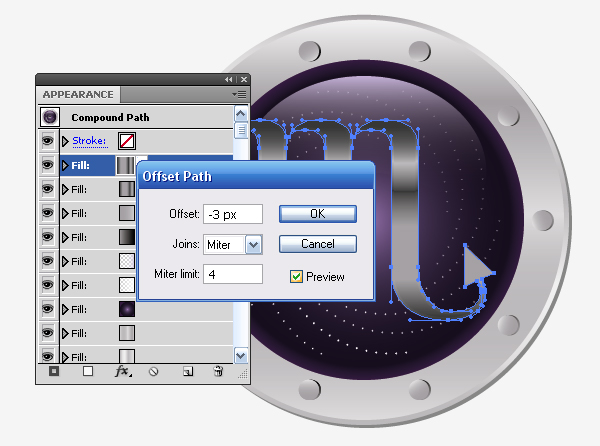Click the Offset value field
The width and height of the screenshot is (600, 446).
(x=233, y=214)
